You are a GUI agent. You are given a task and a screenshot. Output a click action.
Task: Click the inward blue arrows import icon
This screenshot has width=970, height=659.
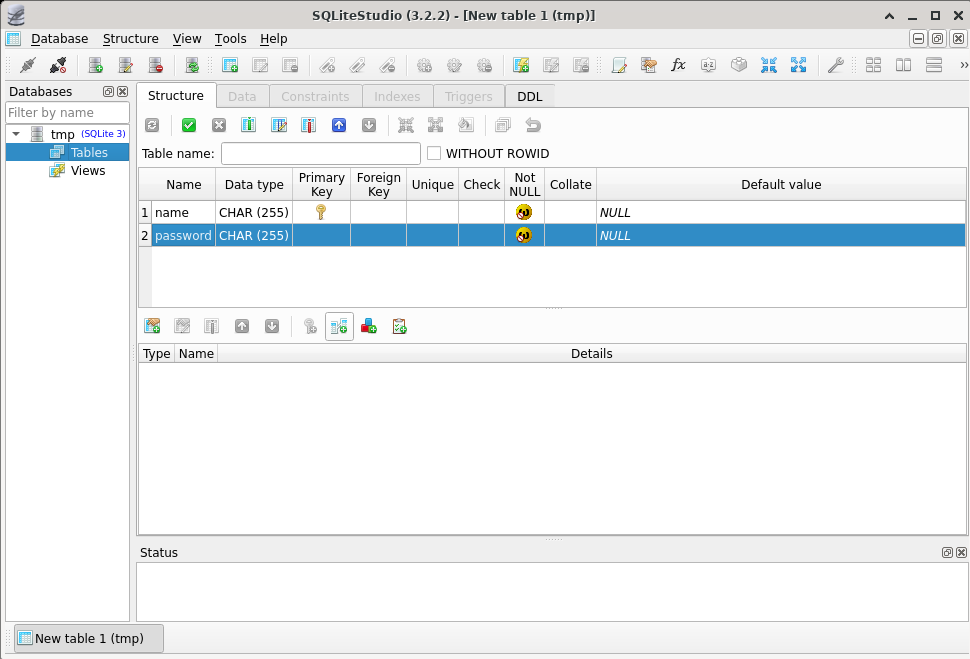768,65
